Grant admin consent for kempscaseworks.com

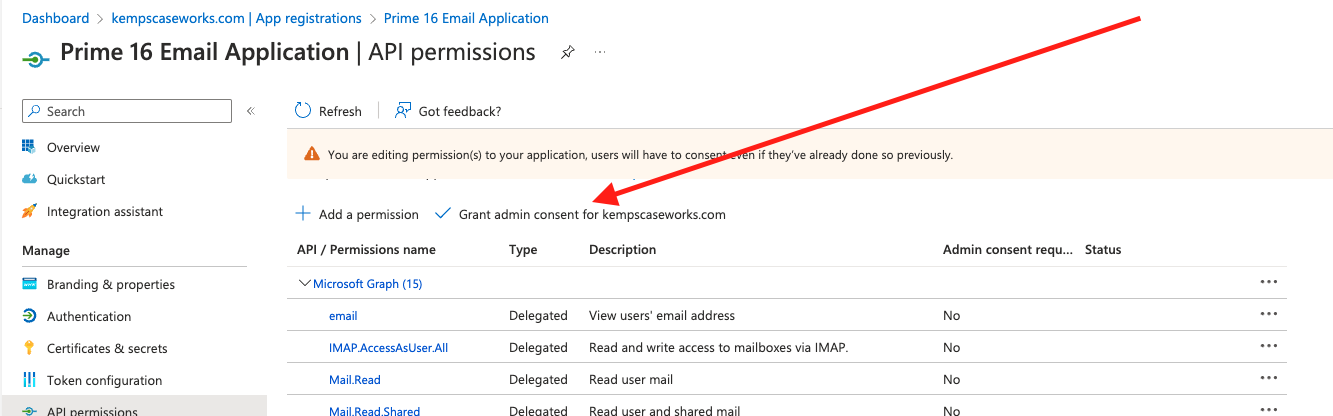581,214
